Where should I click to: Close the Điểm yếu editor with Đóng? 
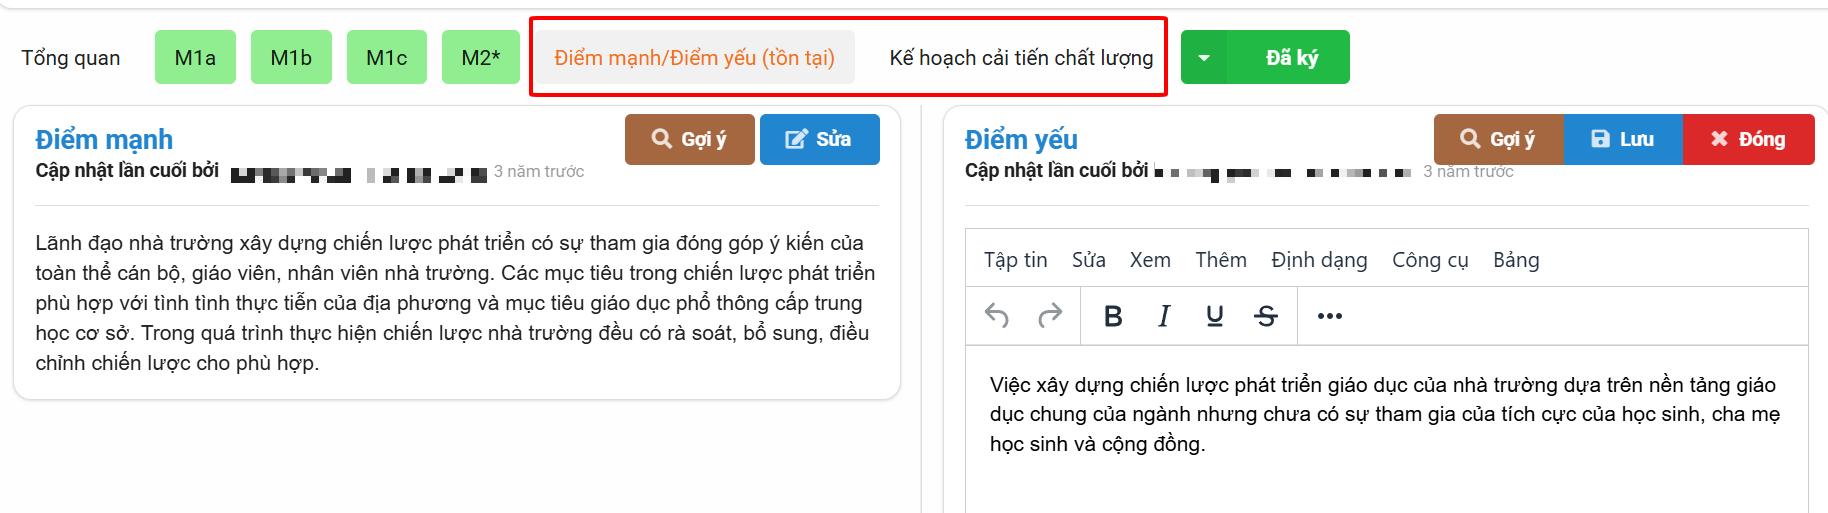click(1748, 139)
